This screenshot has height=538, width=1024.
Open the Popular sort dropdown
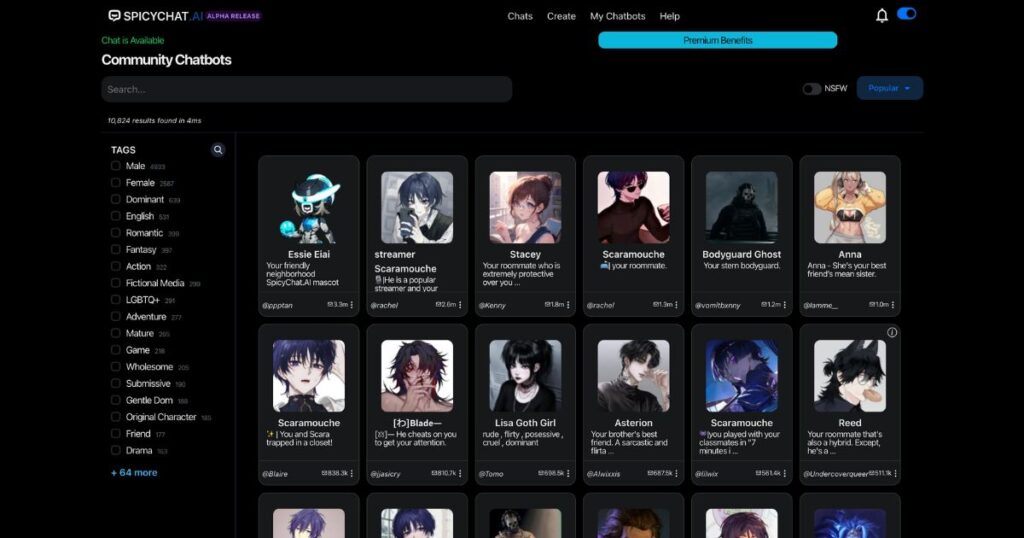889,88
